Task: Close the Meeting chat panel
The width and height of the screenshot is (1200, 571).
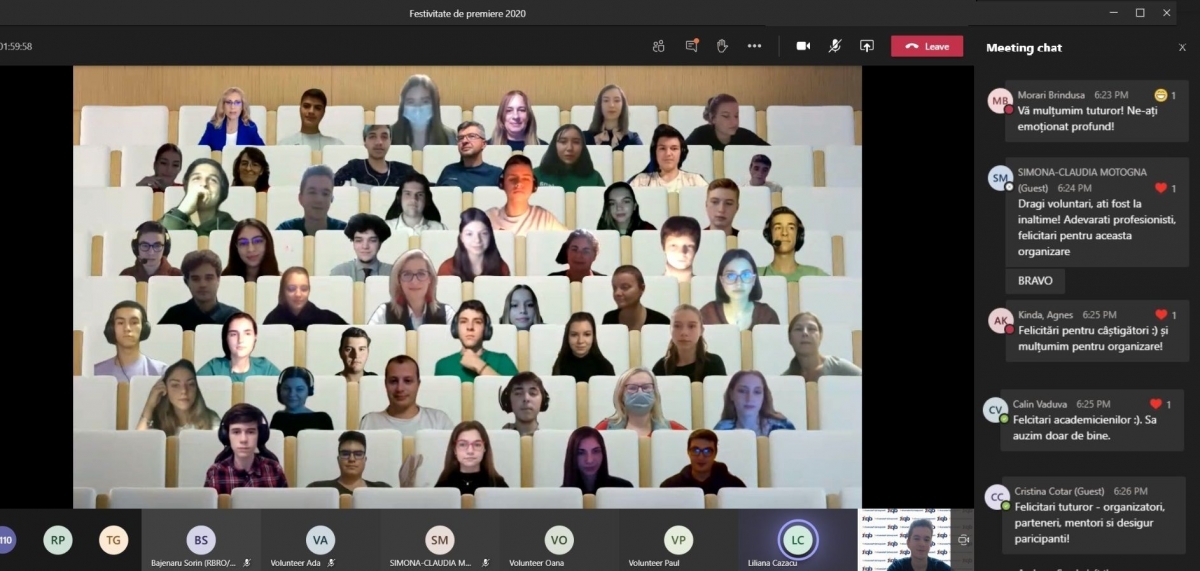Action: [1182, 48]
